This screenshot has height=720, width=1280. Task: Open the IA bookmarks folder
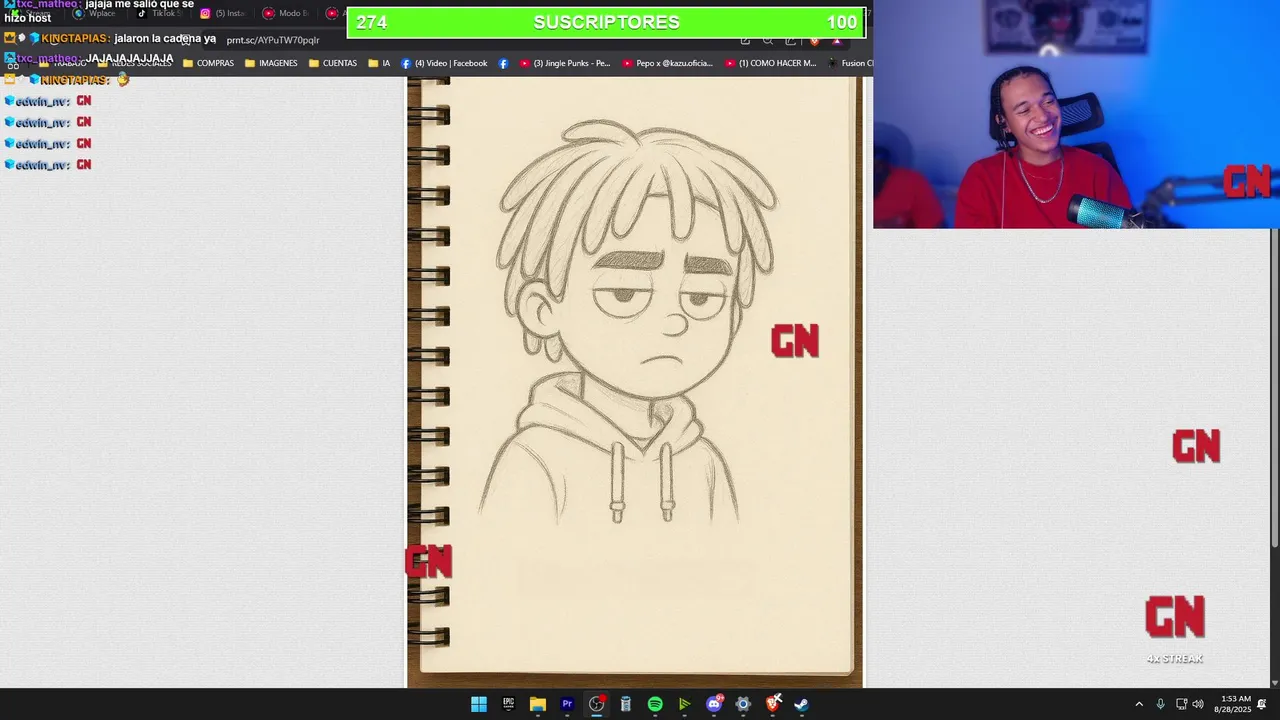379,63
